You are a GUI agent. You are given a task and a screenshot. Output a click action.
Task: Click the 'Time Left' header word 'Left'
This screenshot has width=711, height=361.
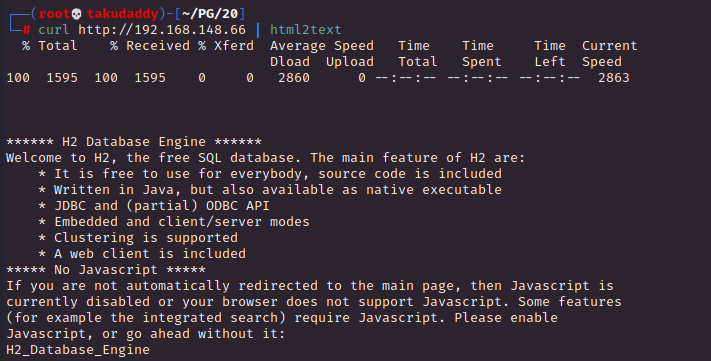pyautogui.click(x=550, y=62)
